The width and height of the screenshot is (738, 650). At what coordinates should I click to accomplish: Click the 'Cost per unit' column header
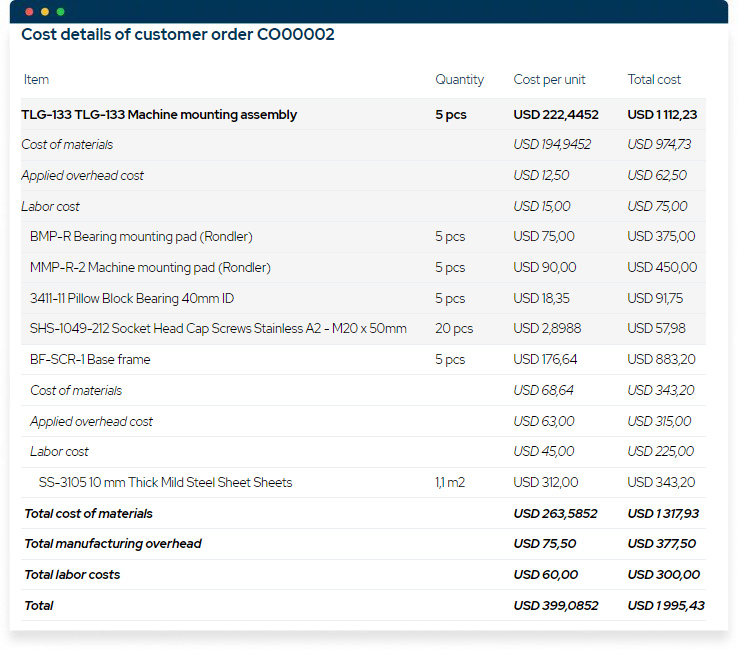pyautogui.click(x=549, y=80)
